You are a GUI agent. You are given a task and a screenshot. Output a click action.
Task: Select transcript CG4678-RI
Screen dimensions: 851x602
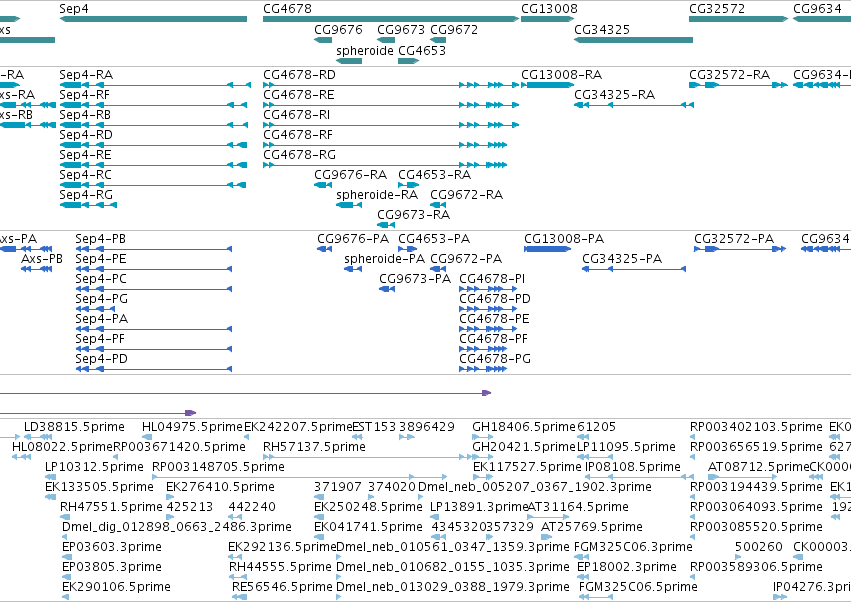point(296,115)
